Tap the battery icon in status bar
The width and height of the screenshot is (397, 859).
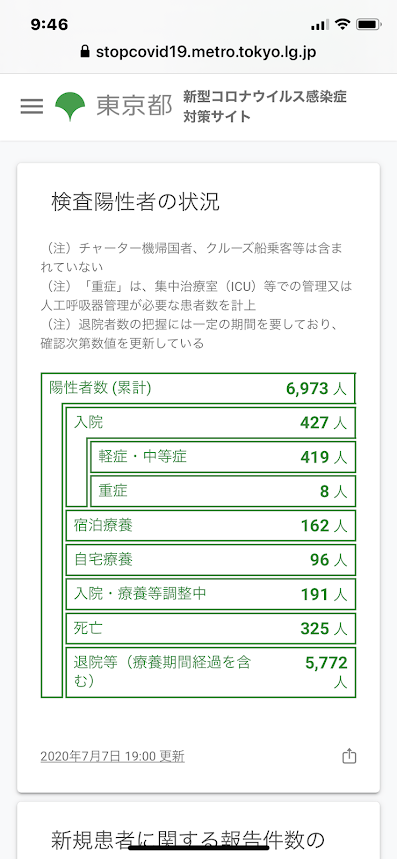pos(369,25)
